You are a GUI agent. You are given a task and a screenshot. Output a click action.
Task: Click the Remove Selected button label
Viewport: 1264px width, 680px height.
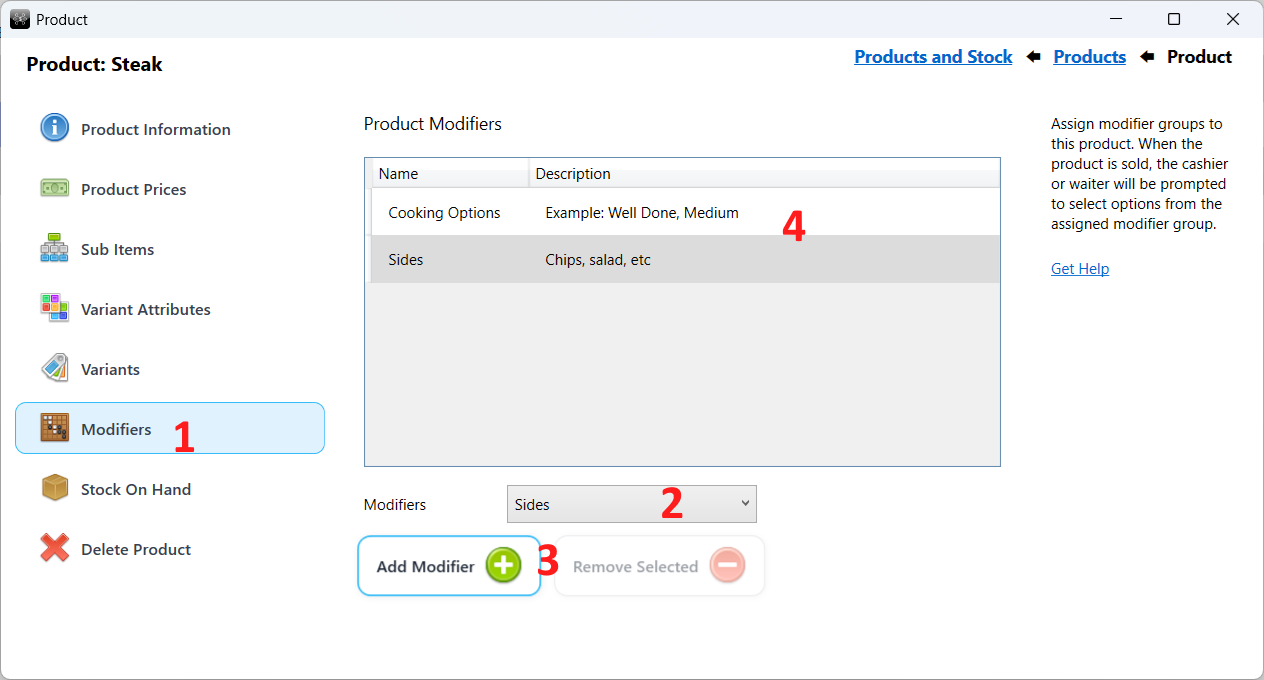click(635, 566)
